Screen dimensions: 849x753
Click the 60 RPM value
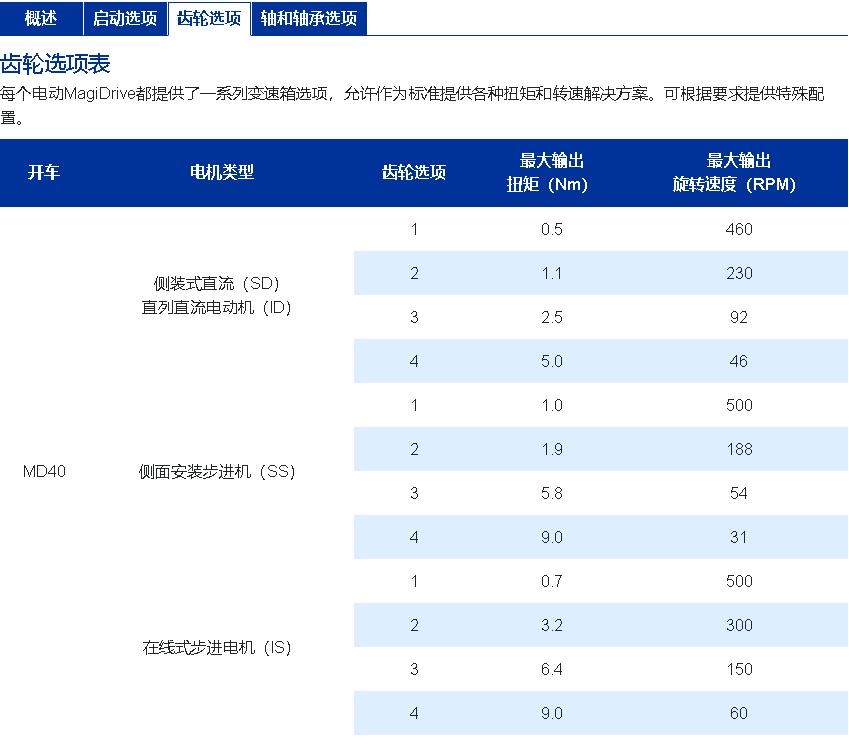(x=739, y=713)
